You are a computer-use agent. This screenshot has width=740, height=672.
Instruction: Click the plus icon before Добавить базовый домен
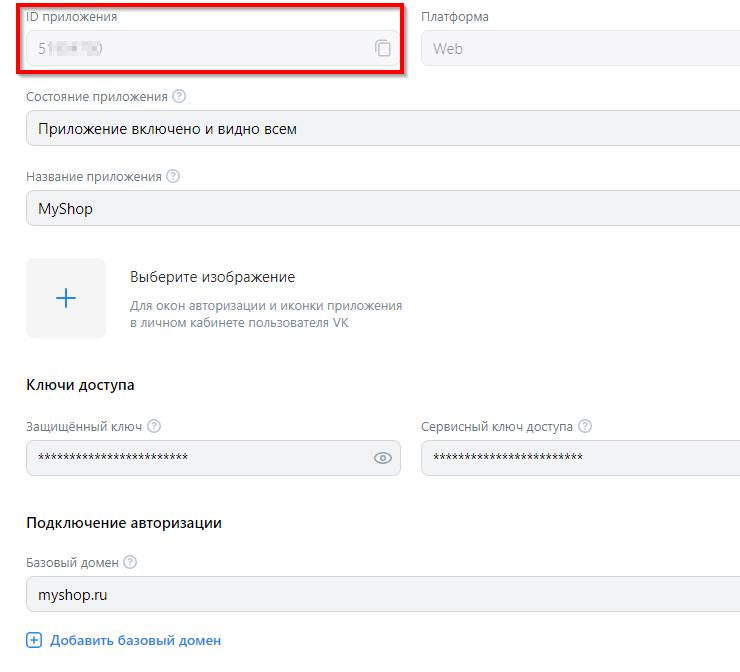34,640
